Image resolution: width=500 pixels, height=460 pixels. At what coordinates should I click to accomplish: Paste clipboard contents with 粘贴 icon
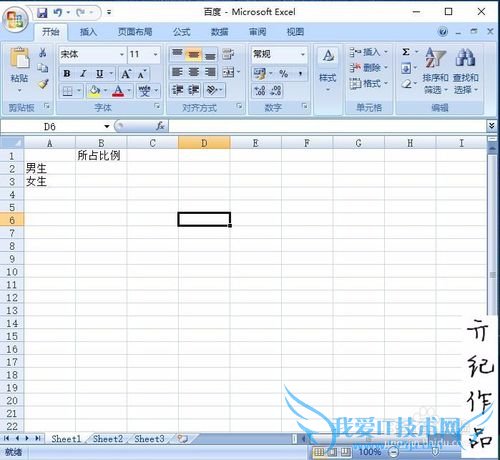point(19,59)
